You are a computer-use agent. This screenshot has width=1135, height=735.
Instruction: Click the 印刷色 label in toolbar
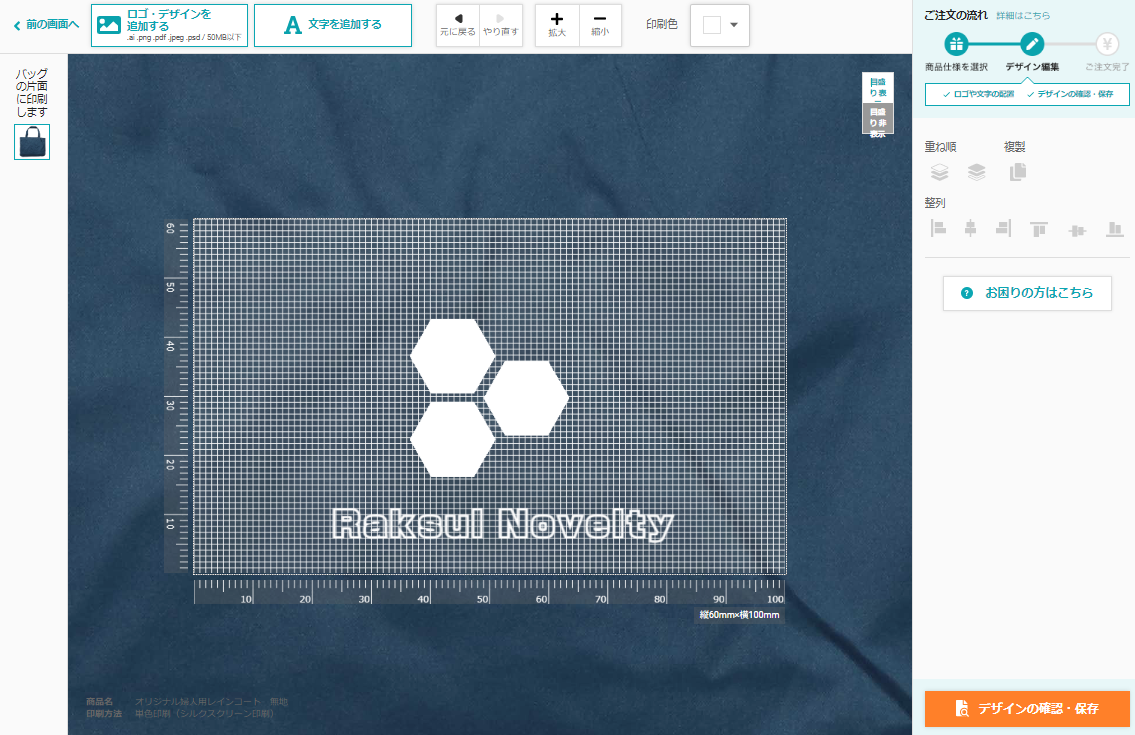coord(662,25)
